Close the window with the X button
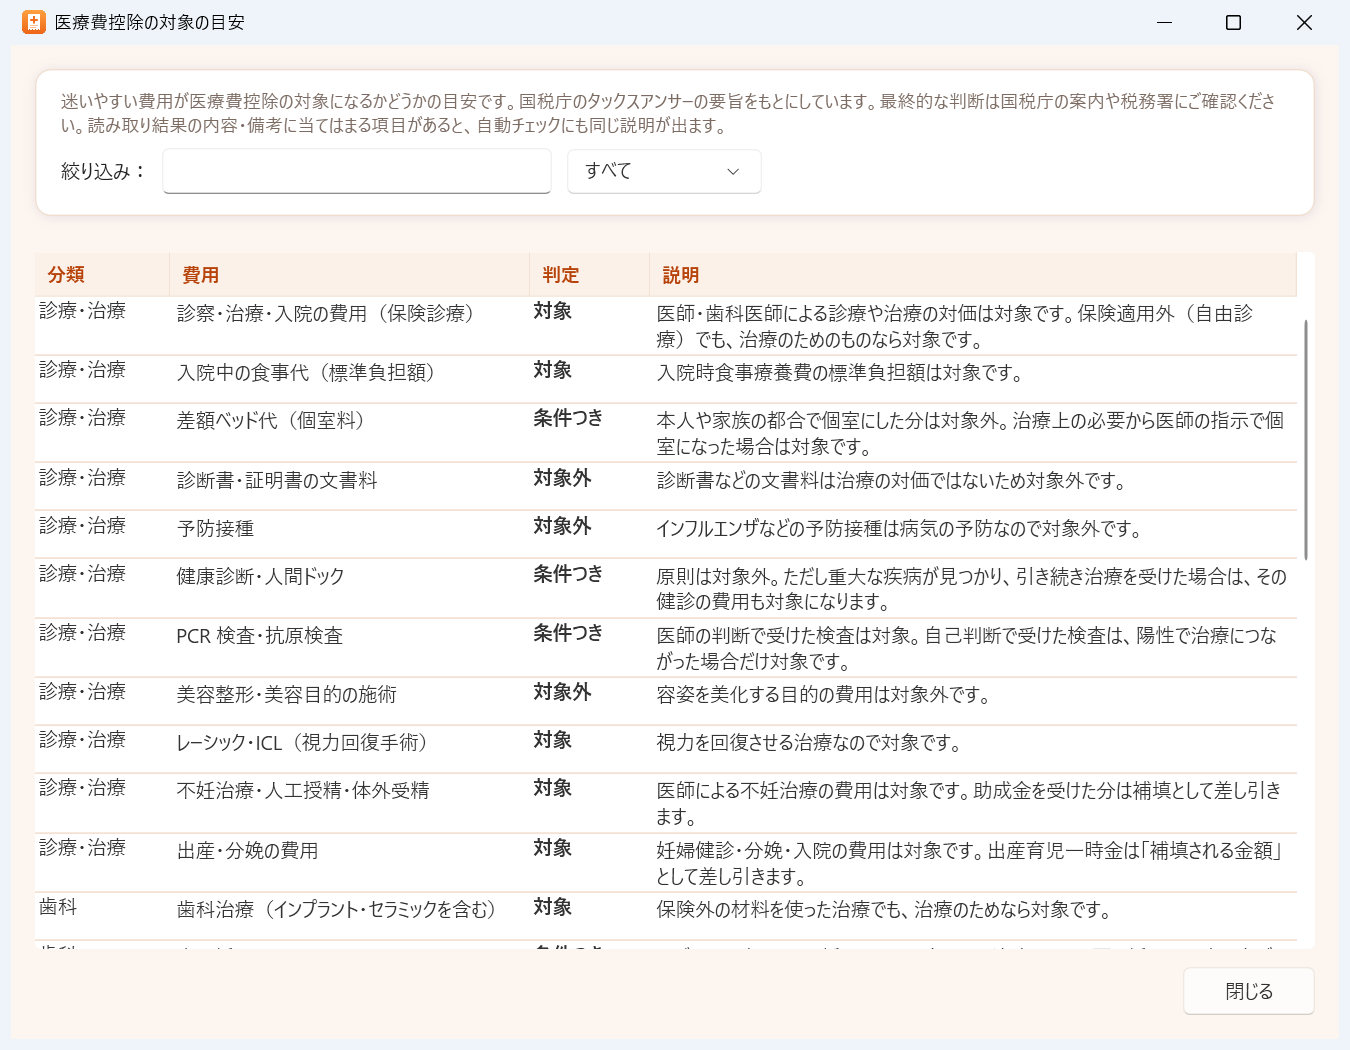 1304,22
